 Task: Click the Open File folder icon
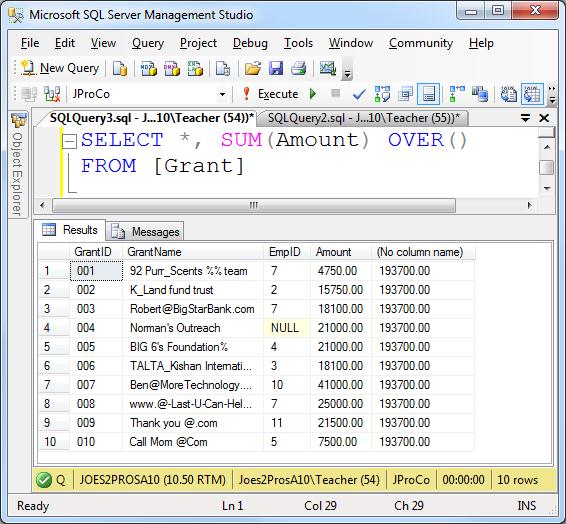(x=253, y=68)
